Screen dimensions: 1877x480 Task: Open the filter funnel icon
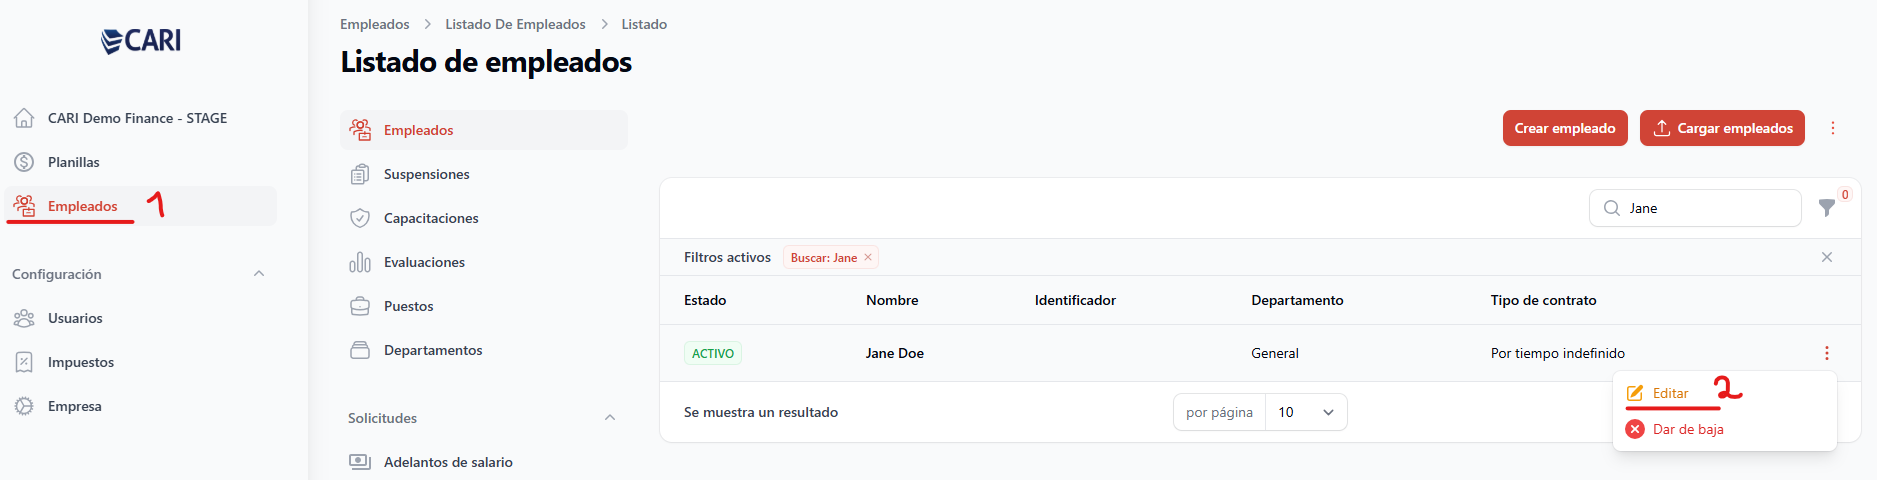[1827, 208]
